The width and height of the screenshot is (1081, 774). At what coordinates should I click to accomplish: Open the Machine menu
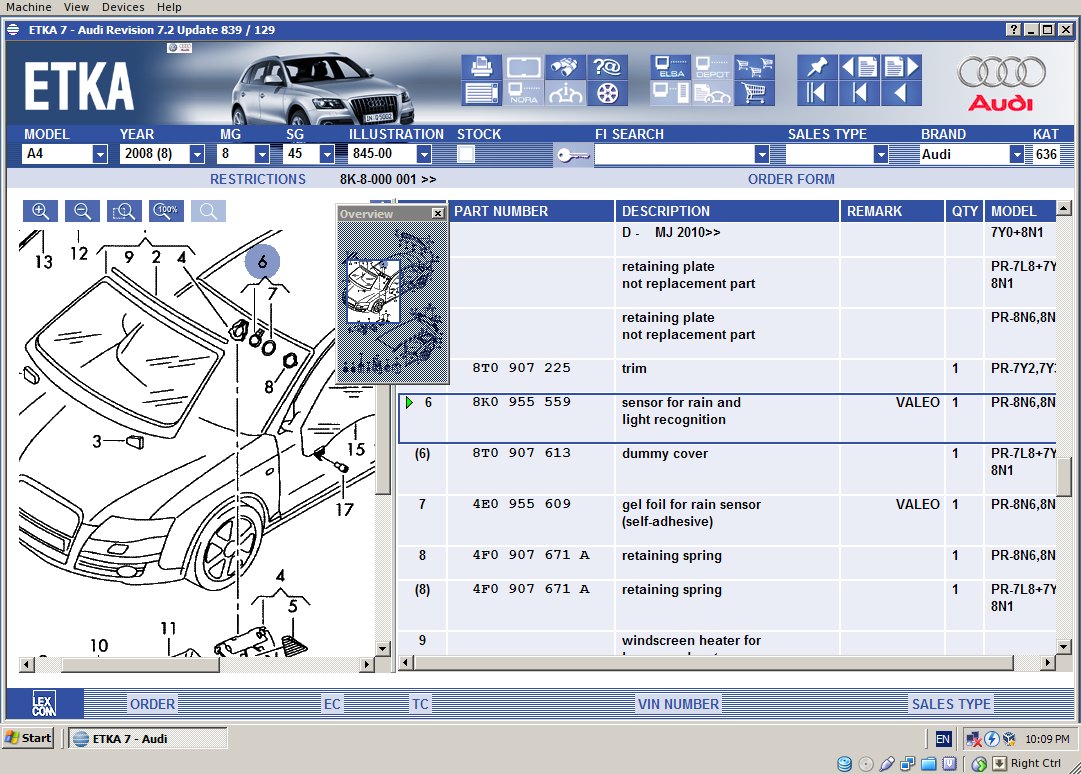29,7
